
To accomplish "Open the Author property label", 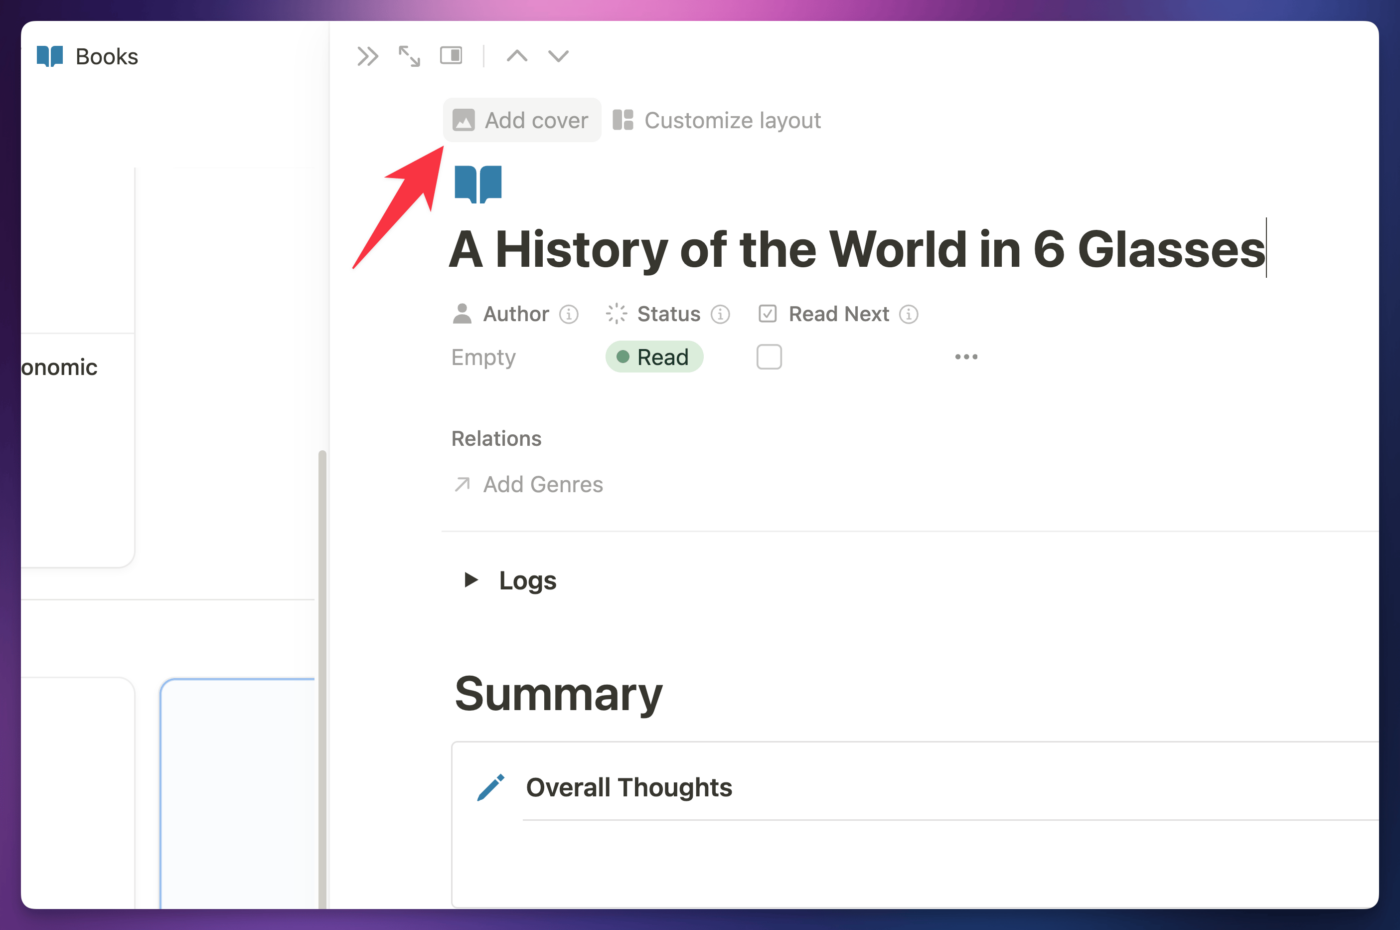I will click(x=503, y=314).
